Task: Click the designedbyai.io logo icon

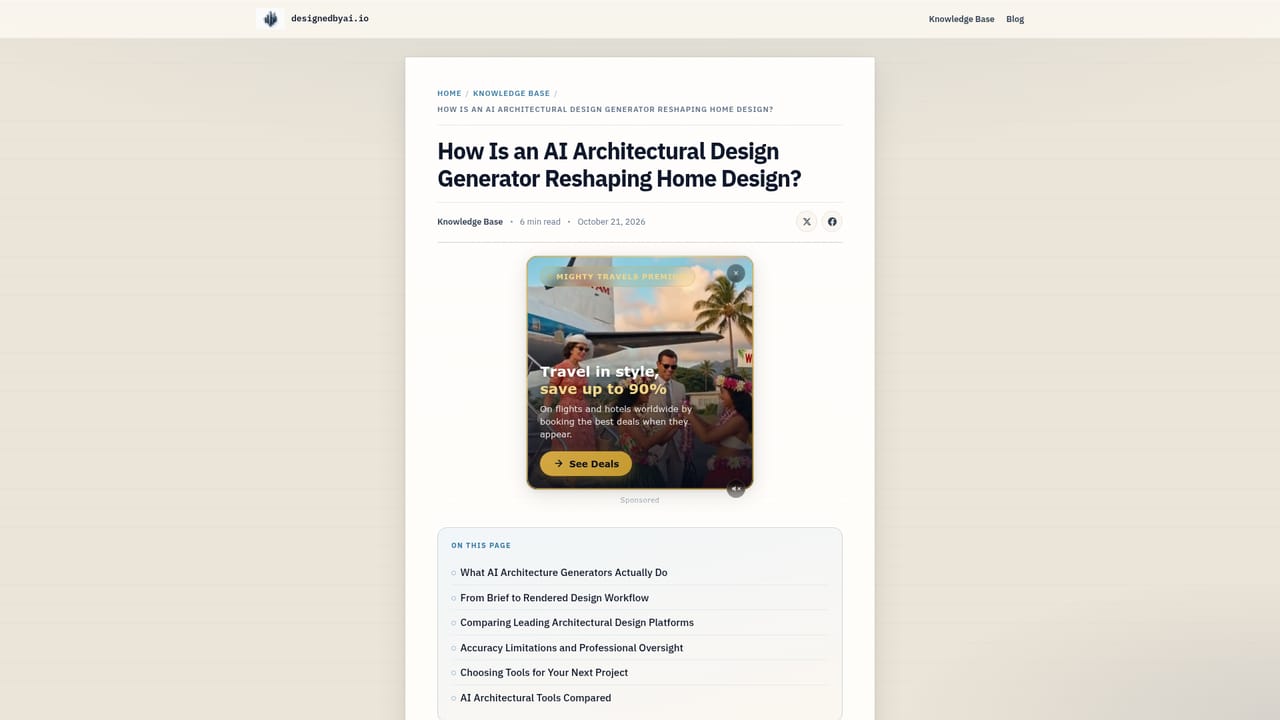Action: pyautogui.click(x=270, y=19)
